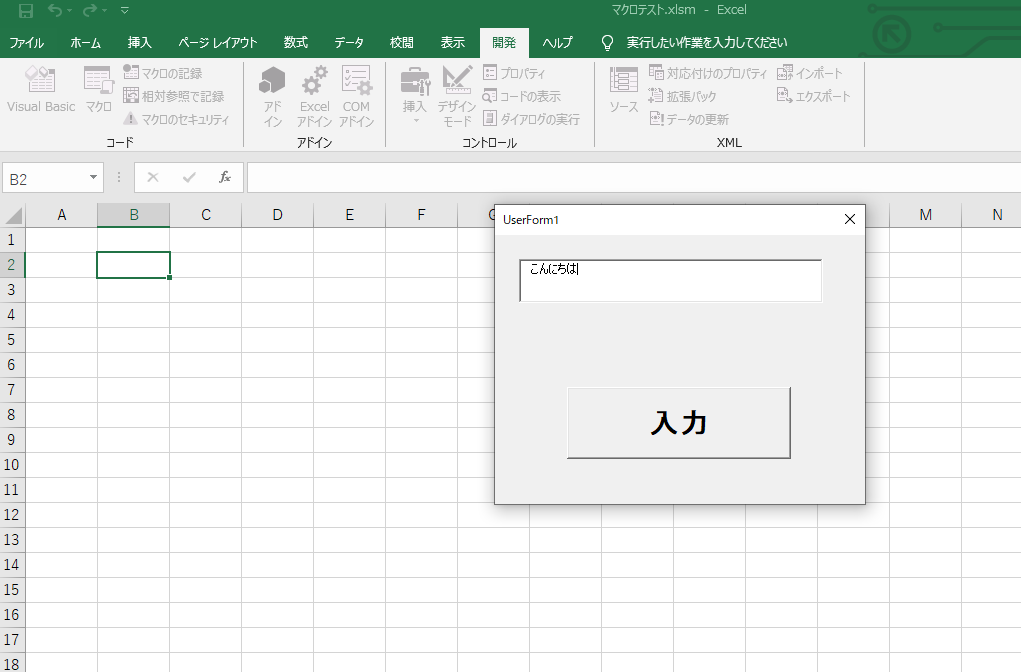1021x672 pixels.
Task: Click コードの表示 to view code
Action: [522, 96]
